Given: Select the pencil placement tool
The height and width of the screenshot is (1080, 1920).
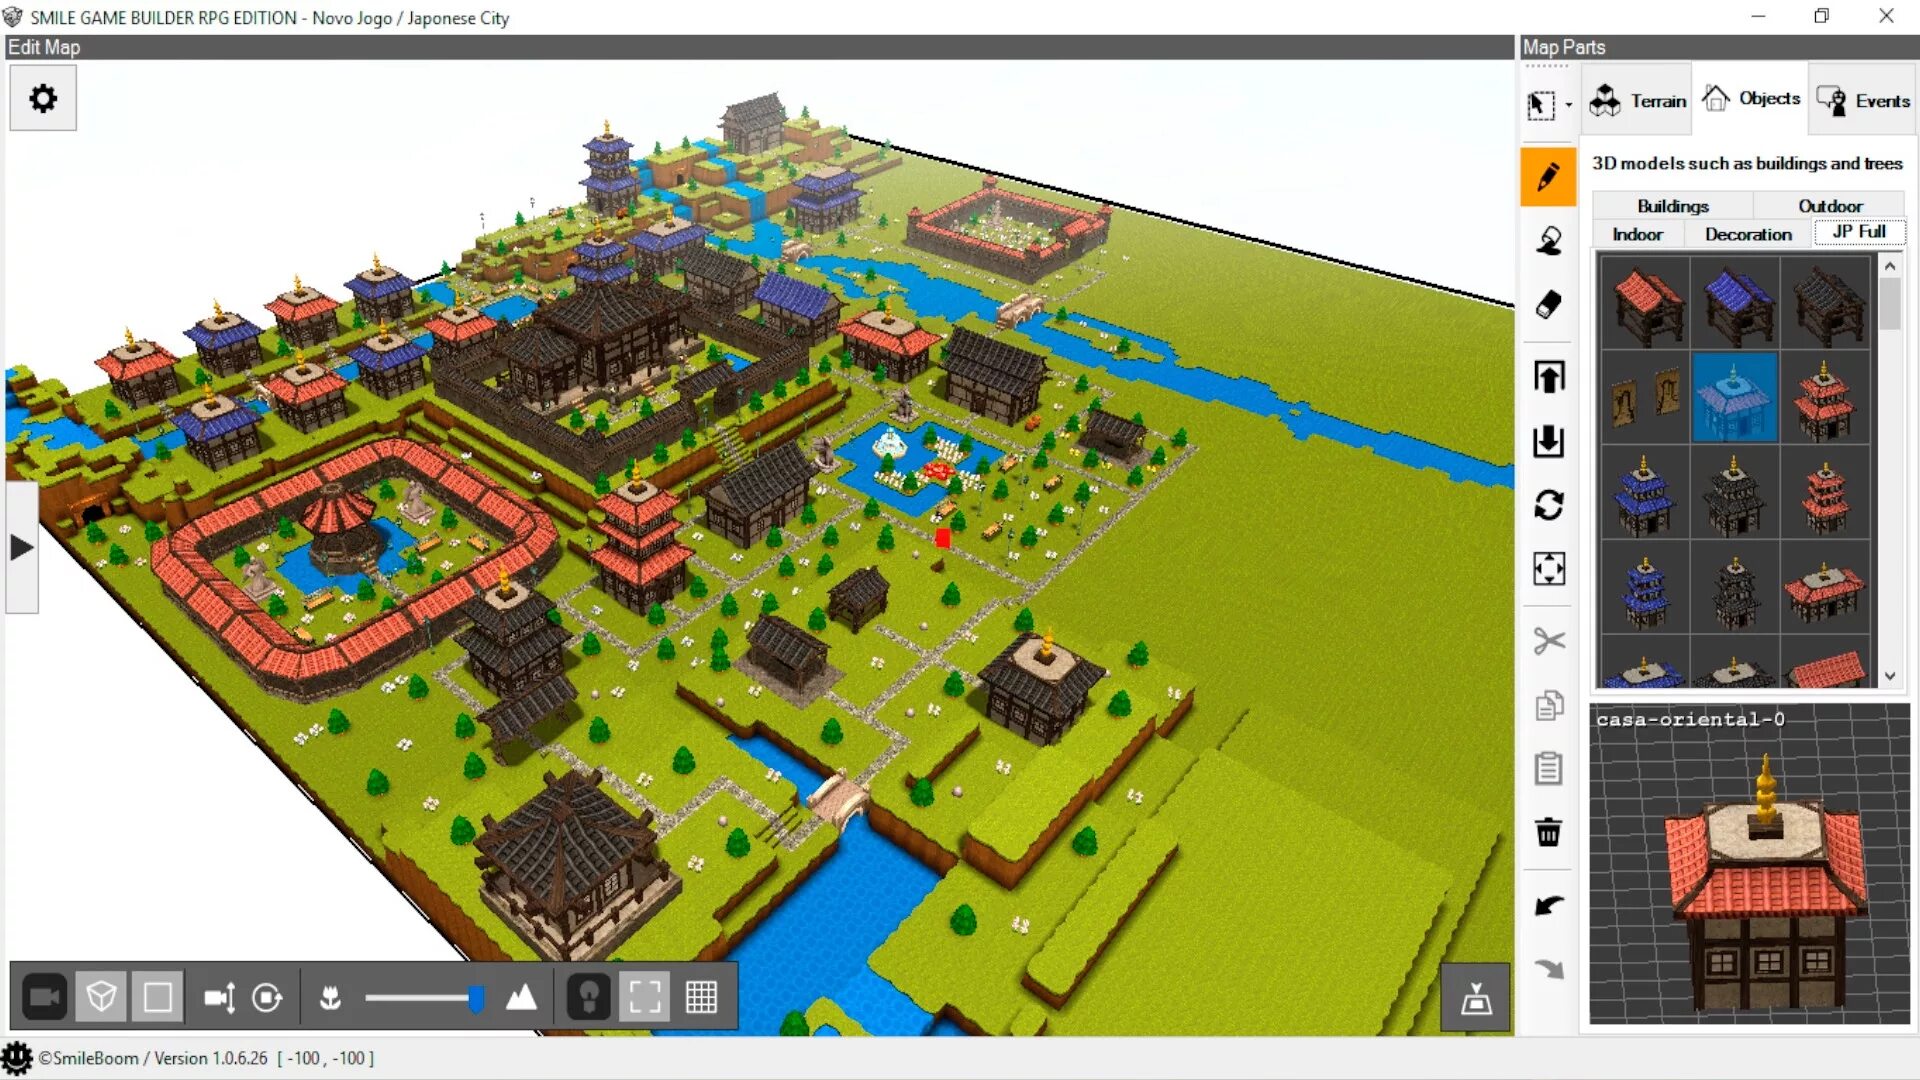Looking at the screenshot, I should click(x=1548, y=177).
